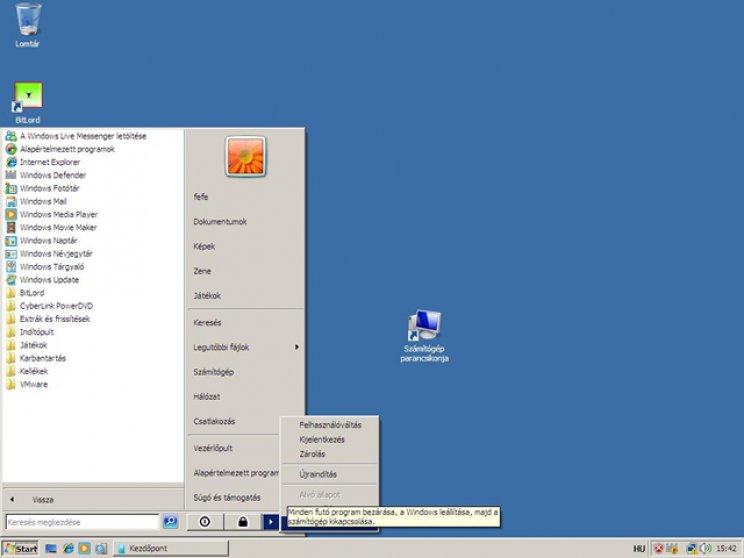
Task: Click the arrow button next to the lock
Action: click(270, 522)
